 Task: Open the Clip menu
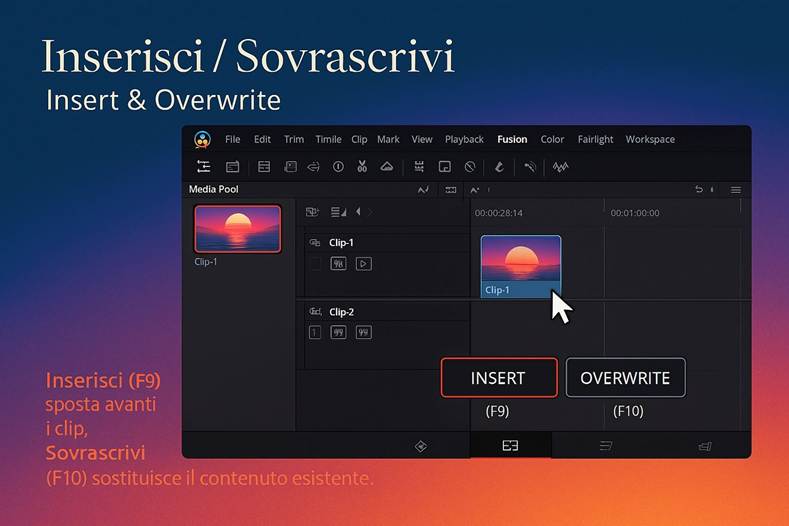(x=359, y=139)
